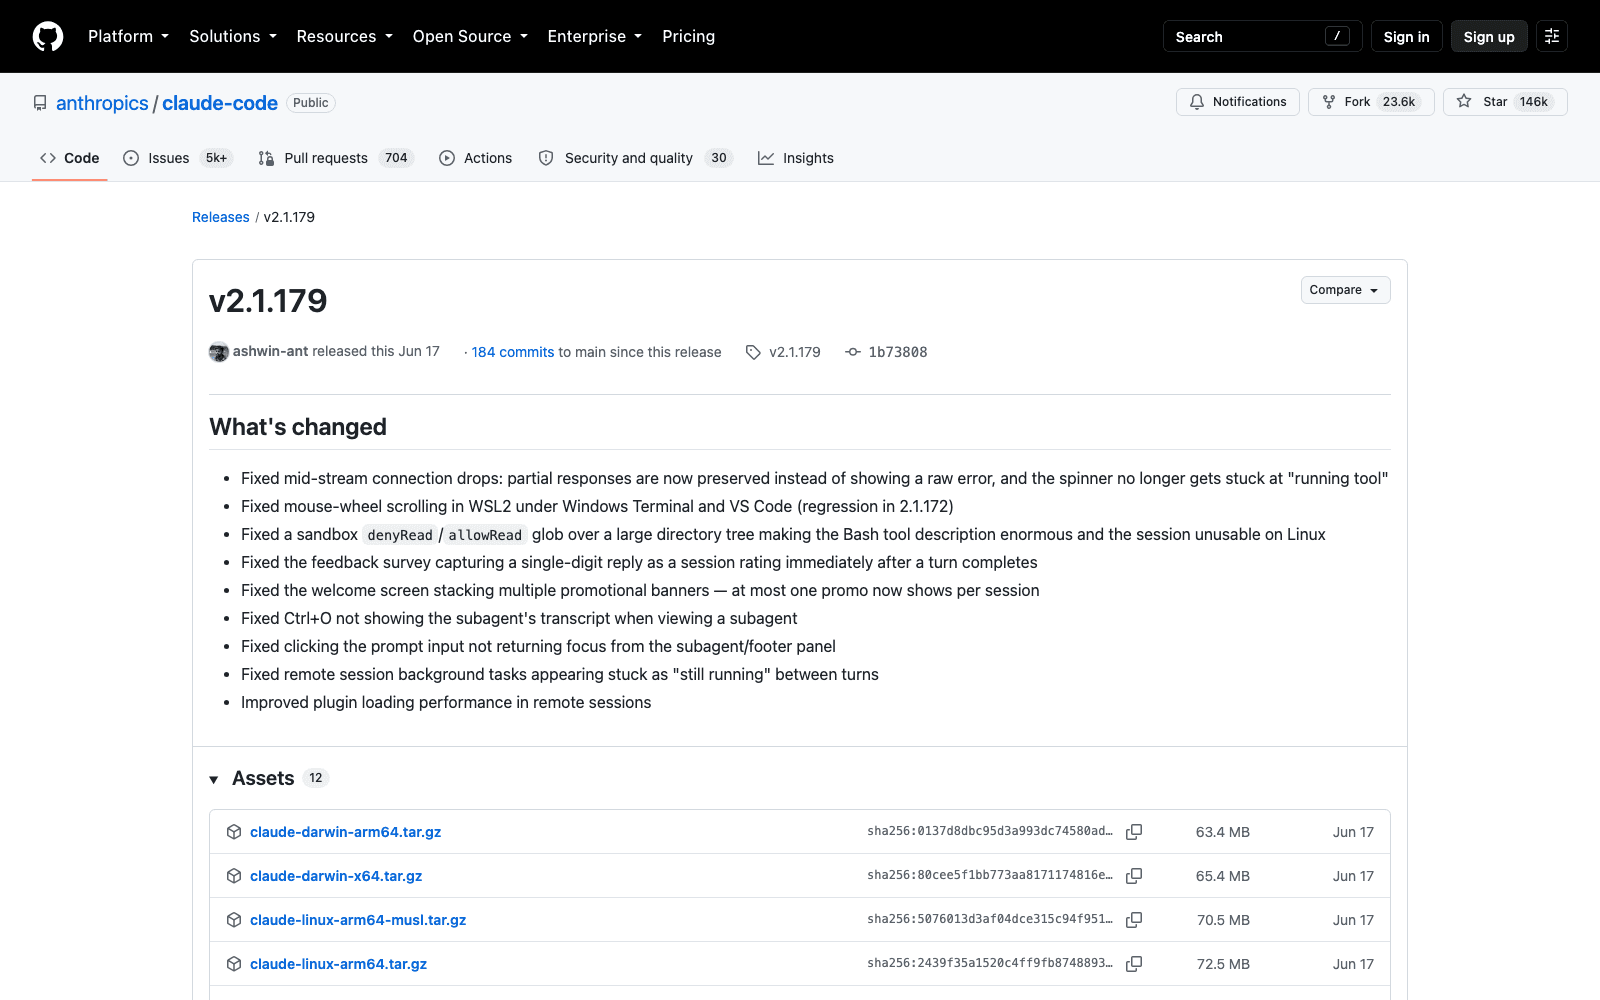This screenshot has width=1600, height=1000.
Task: Click the tag icon next to v2.1.179
Action: point(753,352)
